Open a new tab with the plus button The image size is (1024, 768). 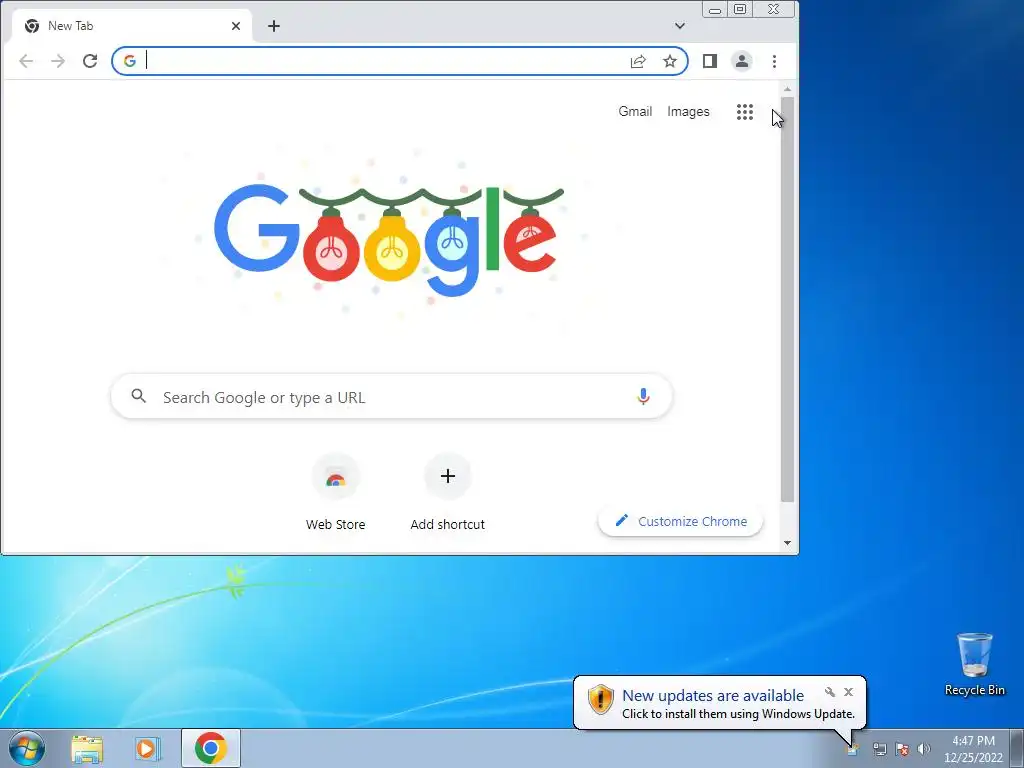tap(274, 26)
